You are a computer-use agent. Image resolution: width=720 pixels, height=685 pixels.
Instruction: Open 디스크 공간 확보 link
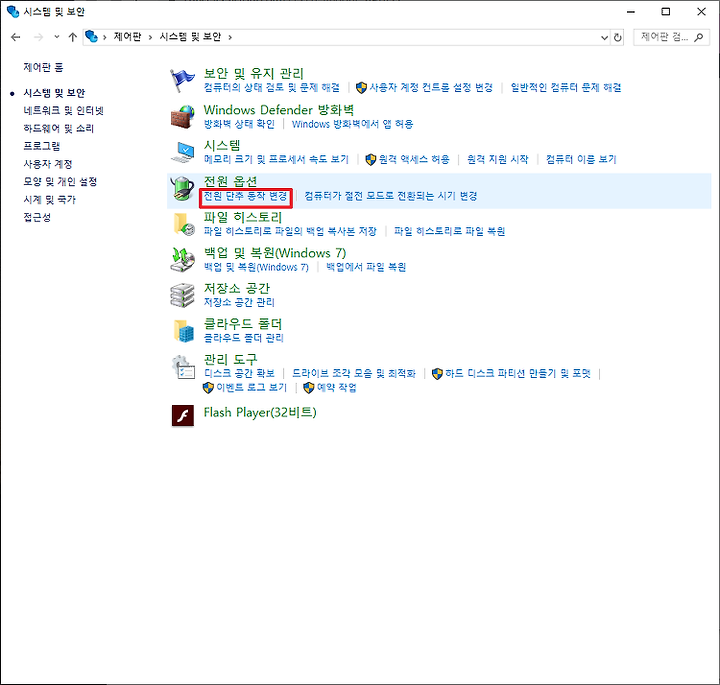tap(239, 373)
